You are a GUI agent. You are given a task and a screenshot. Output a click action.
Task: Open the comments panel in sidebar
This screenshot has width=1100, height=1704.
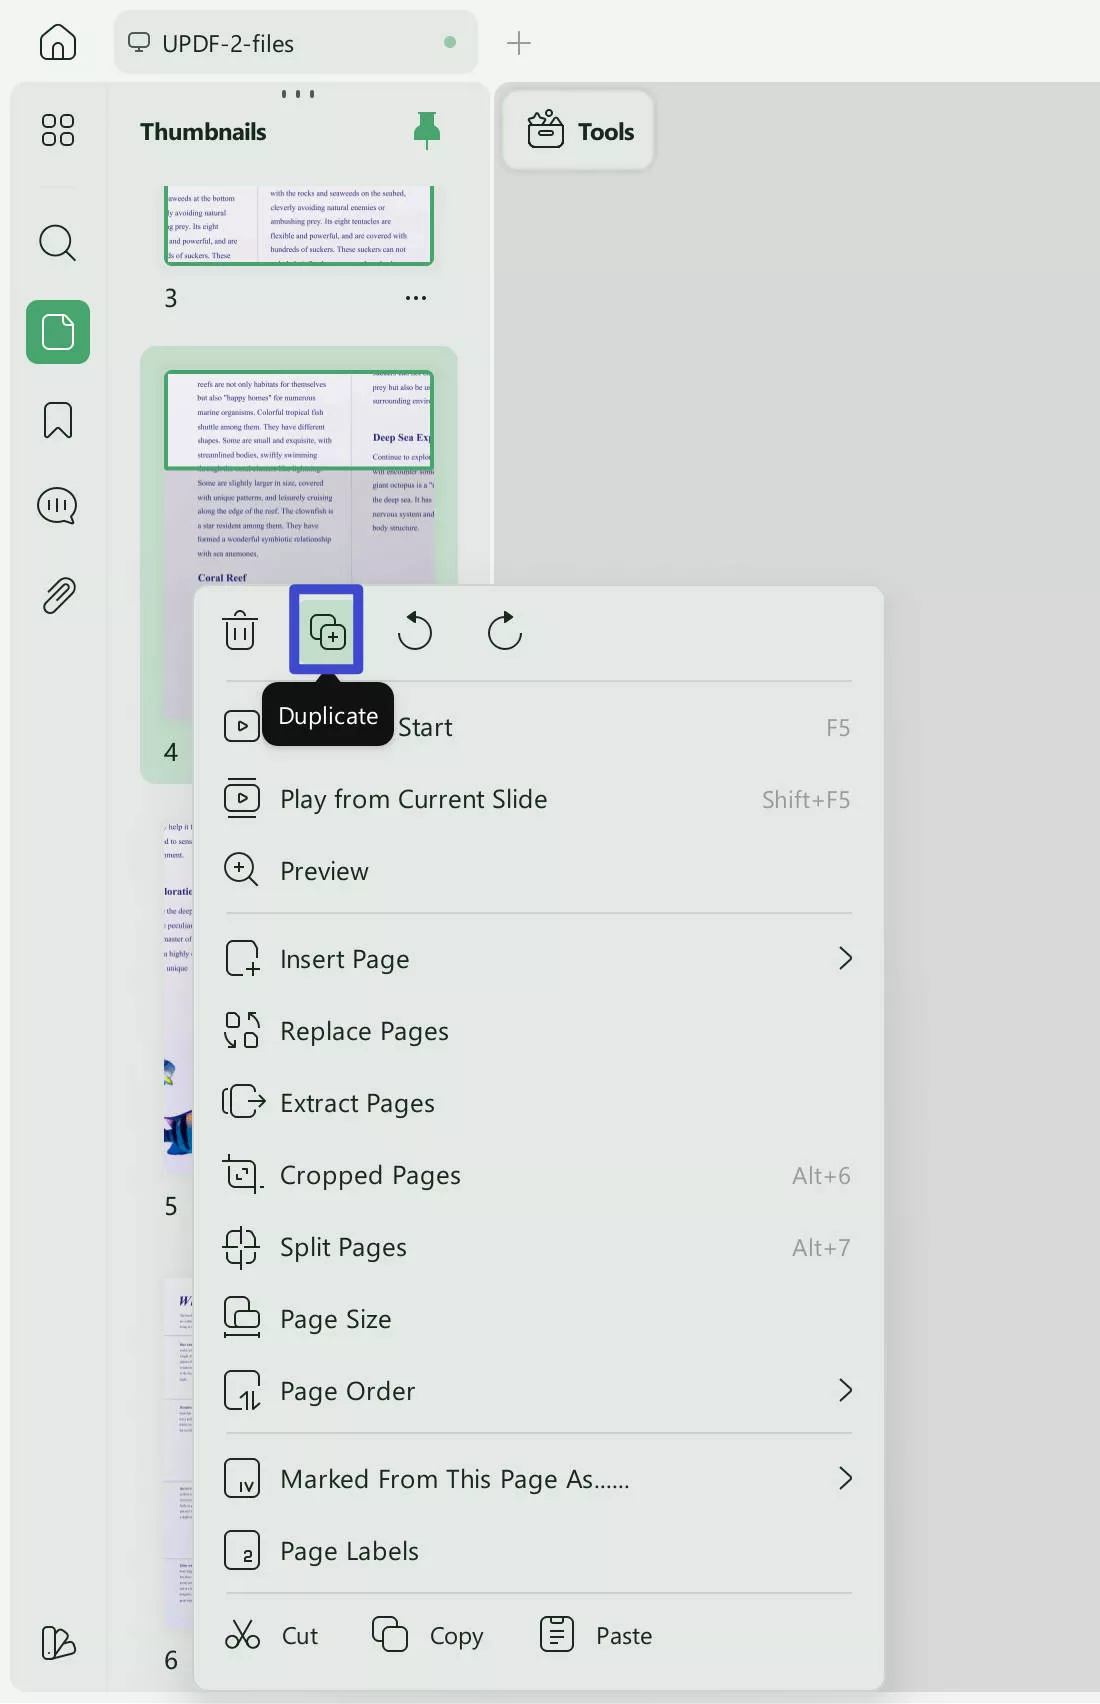[x=57, y=506]
